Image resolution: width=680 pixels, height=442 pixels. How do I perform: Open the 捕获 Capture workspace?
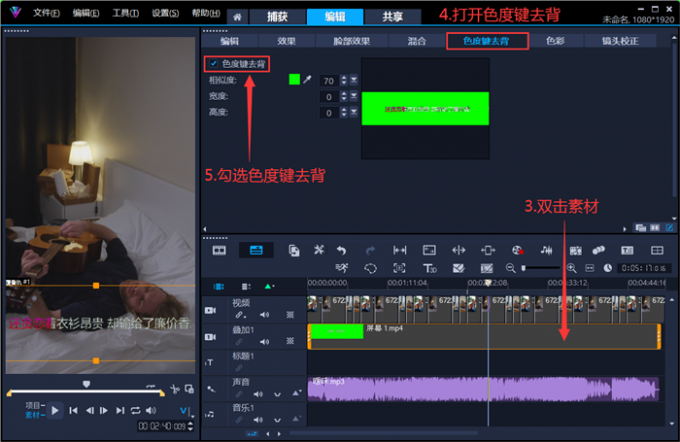point(277,17)
